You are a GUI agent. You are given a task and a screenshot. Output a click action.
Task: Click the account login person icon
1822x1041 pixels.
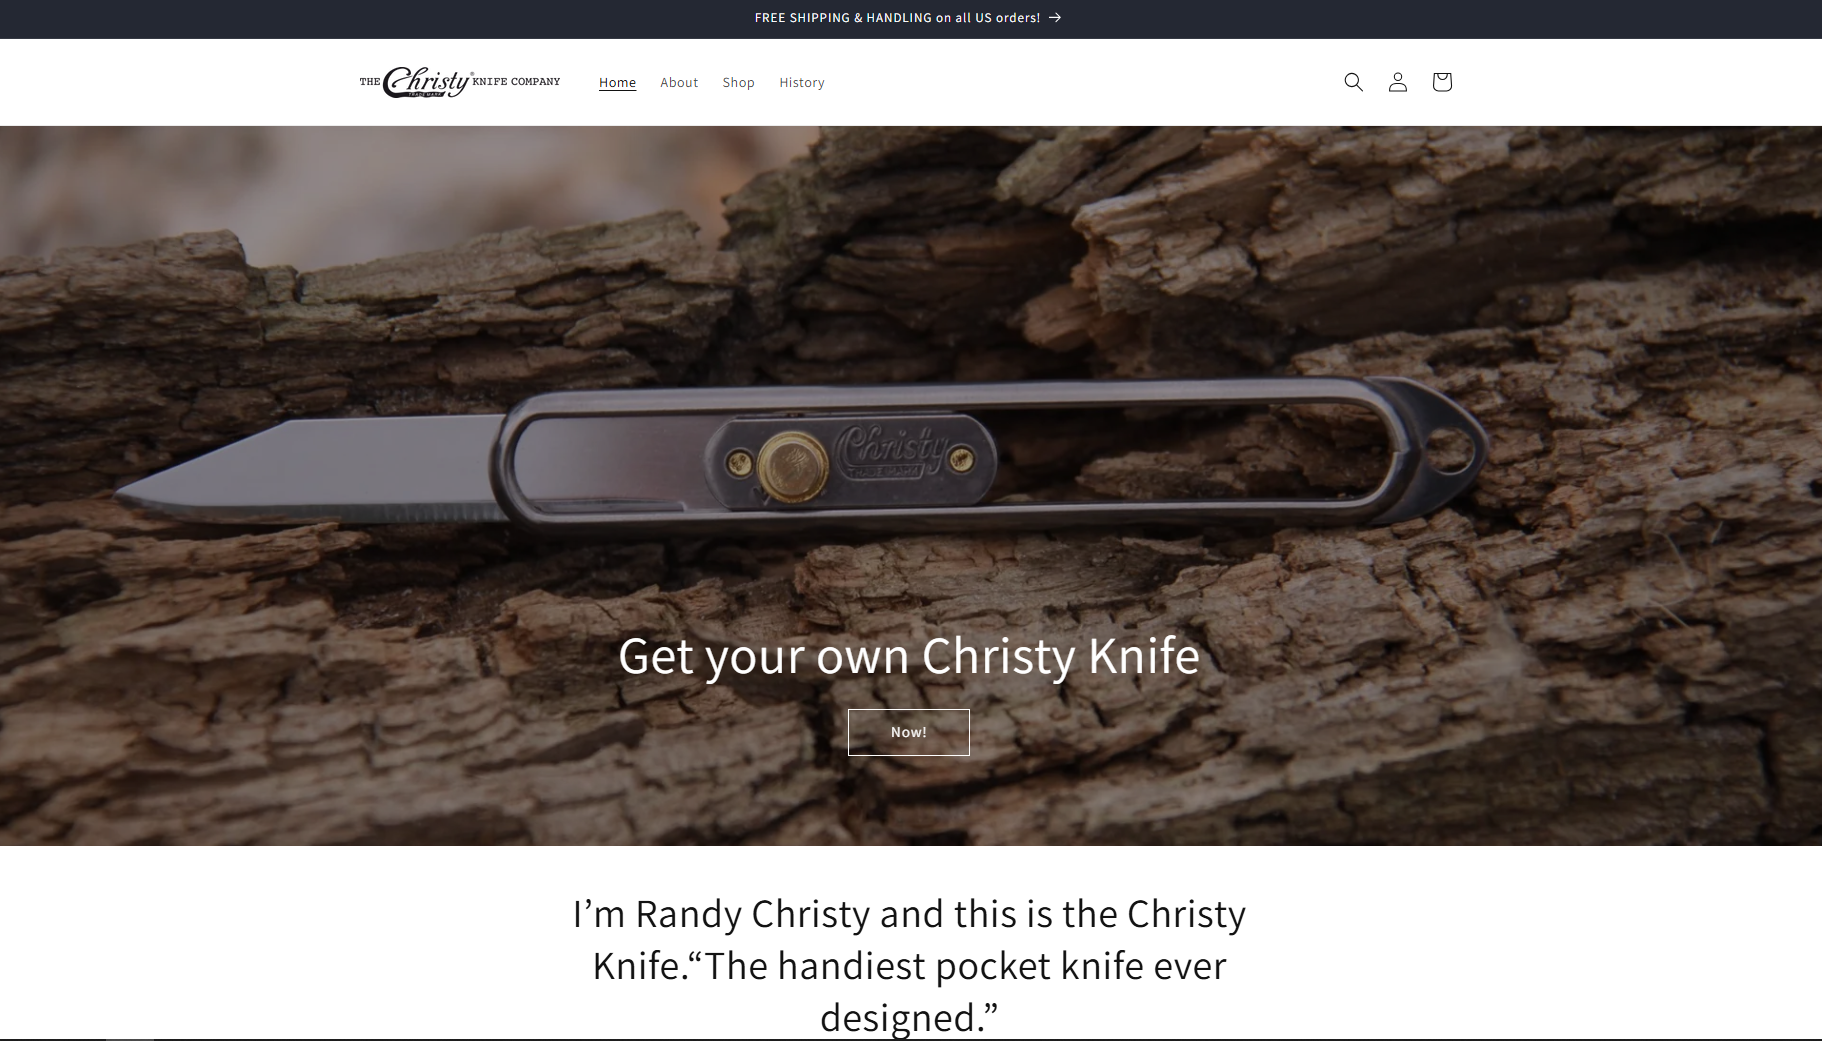(1397, 82)
